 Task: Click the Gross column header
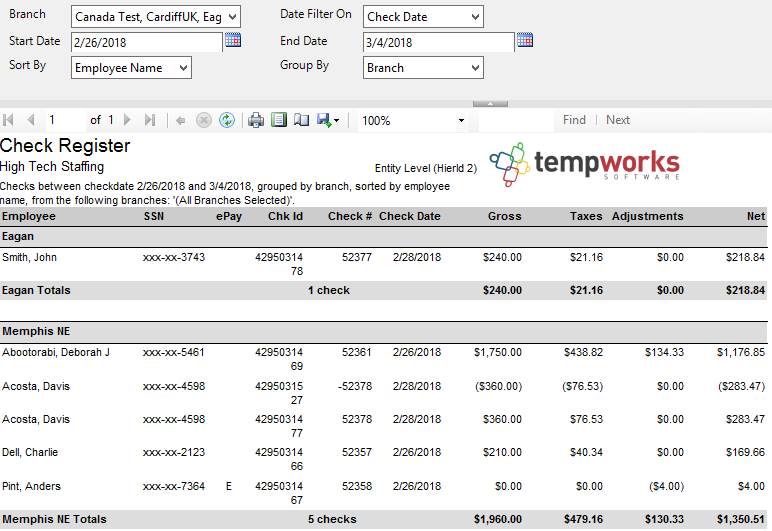click(x=505, y=217)
